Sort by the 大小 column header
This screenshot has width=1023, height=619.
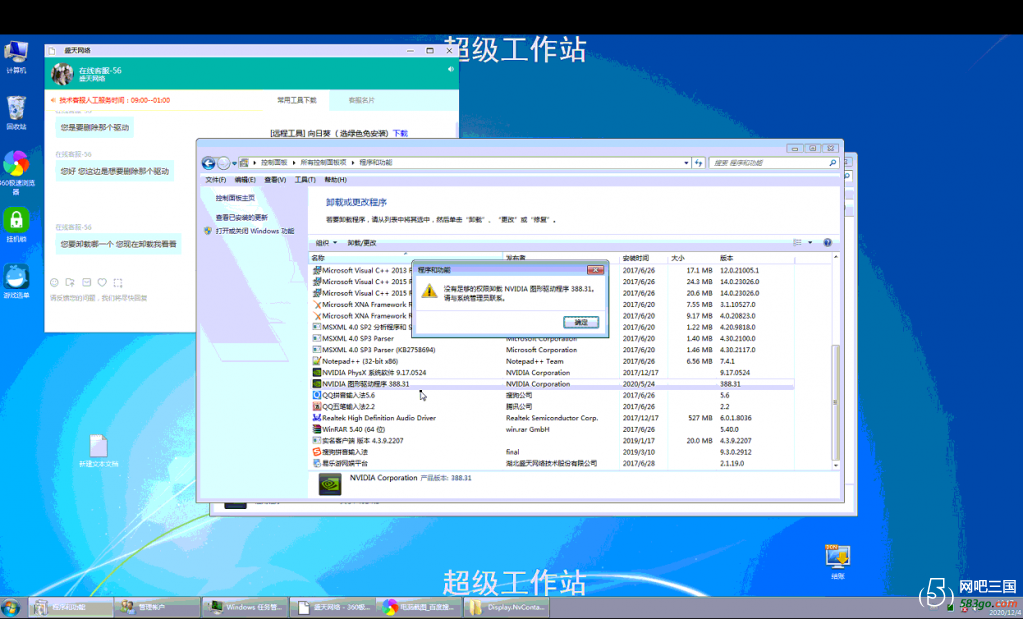click(x=677, y=258)
